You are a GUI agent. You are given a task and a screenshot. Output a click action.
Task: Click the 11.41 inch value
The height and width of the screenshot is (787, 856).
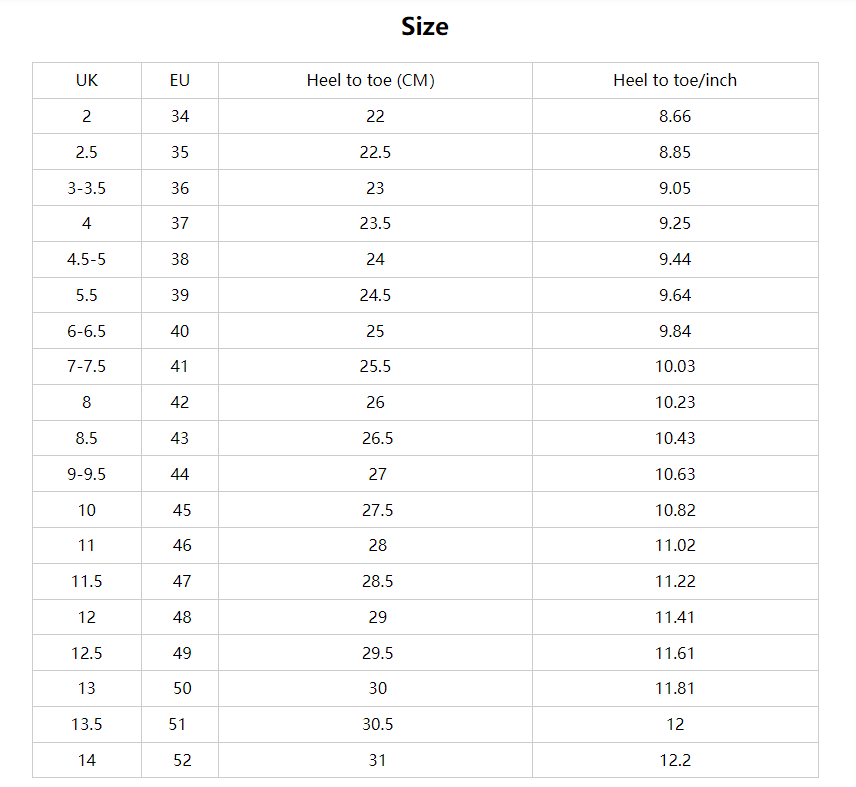tap(675, 617)
